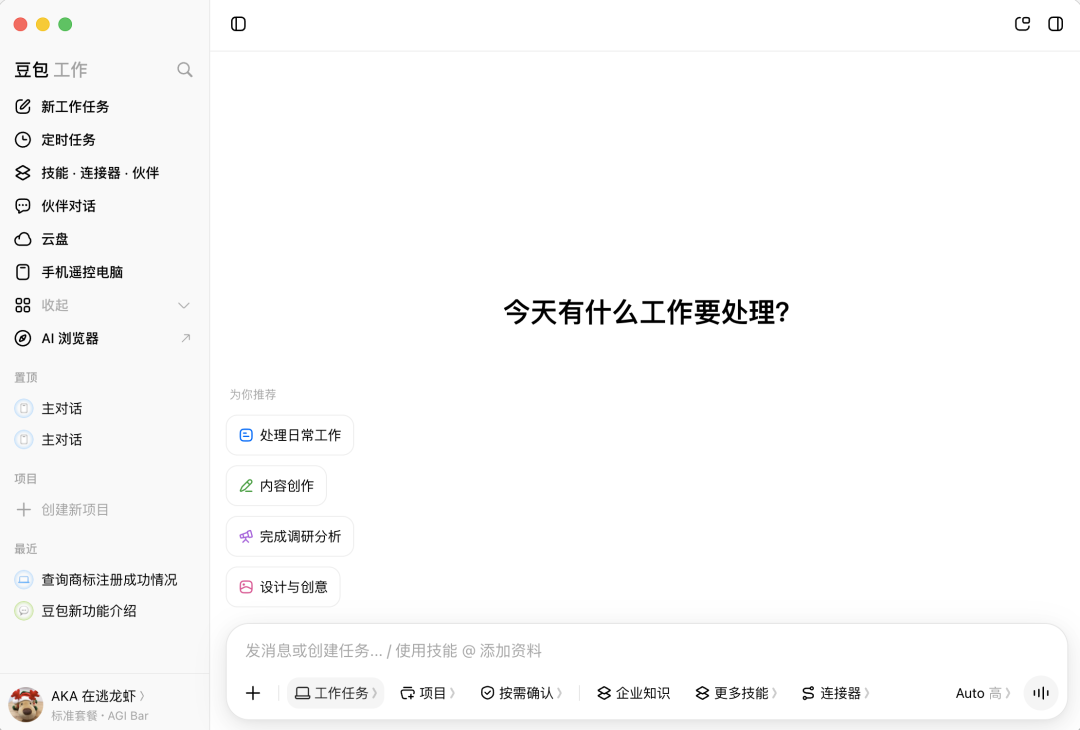1080x730 pixels.
Task: Click the mini window icon at top right
Action: pos(1023,24)
